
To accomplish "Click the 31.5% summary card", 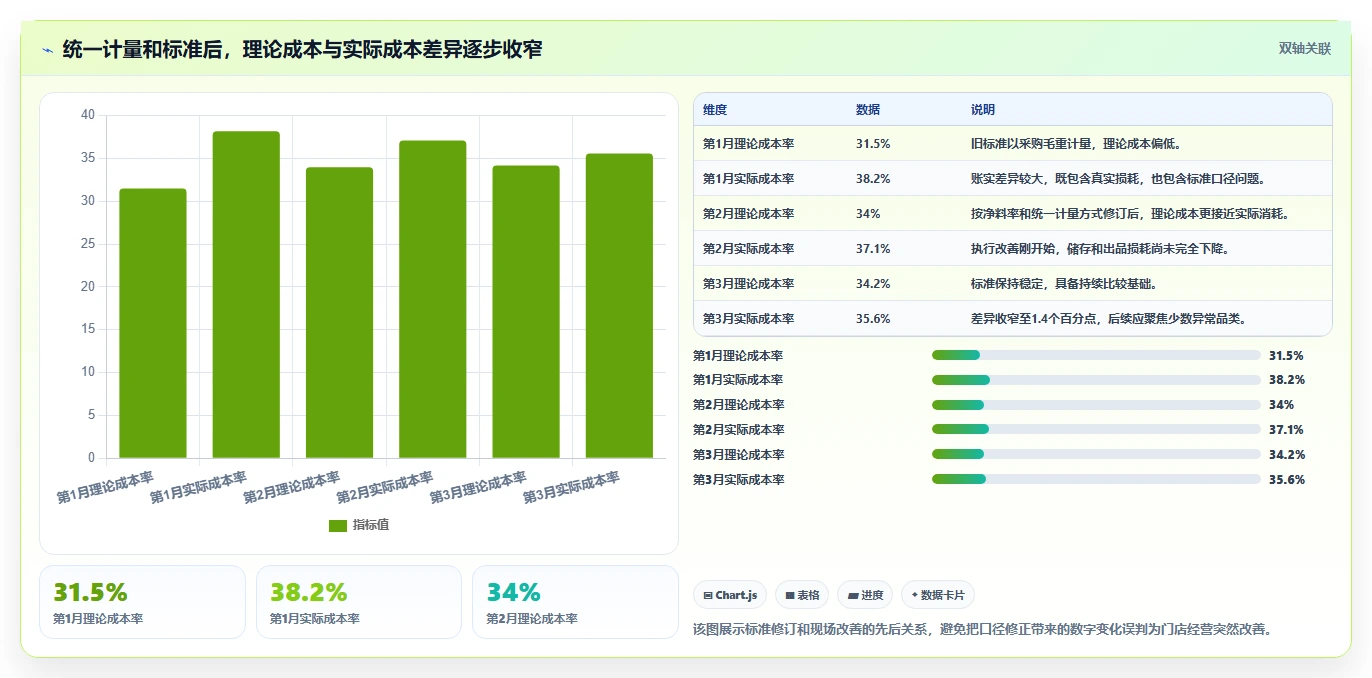I will [142, 602].
